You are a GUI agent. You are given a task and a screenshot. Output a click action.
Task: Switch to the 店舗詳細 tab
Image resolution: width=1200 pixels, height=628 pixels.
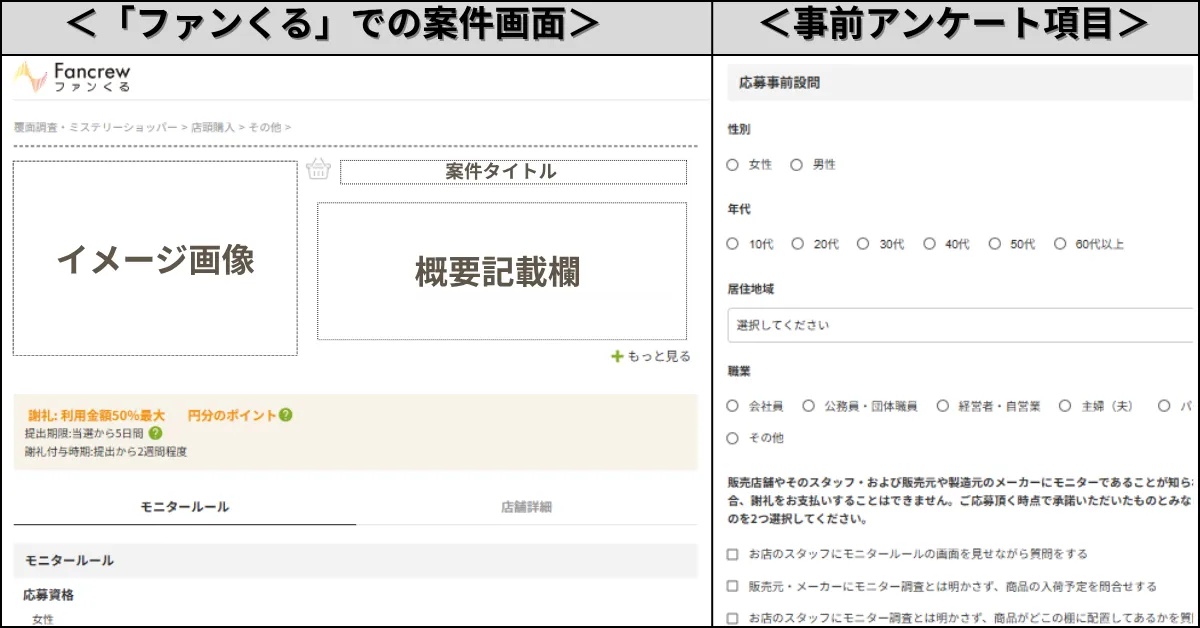point(528,507)
